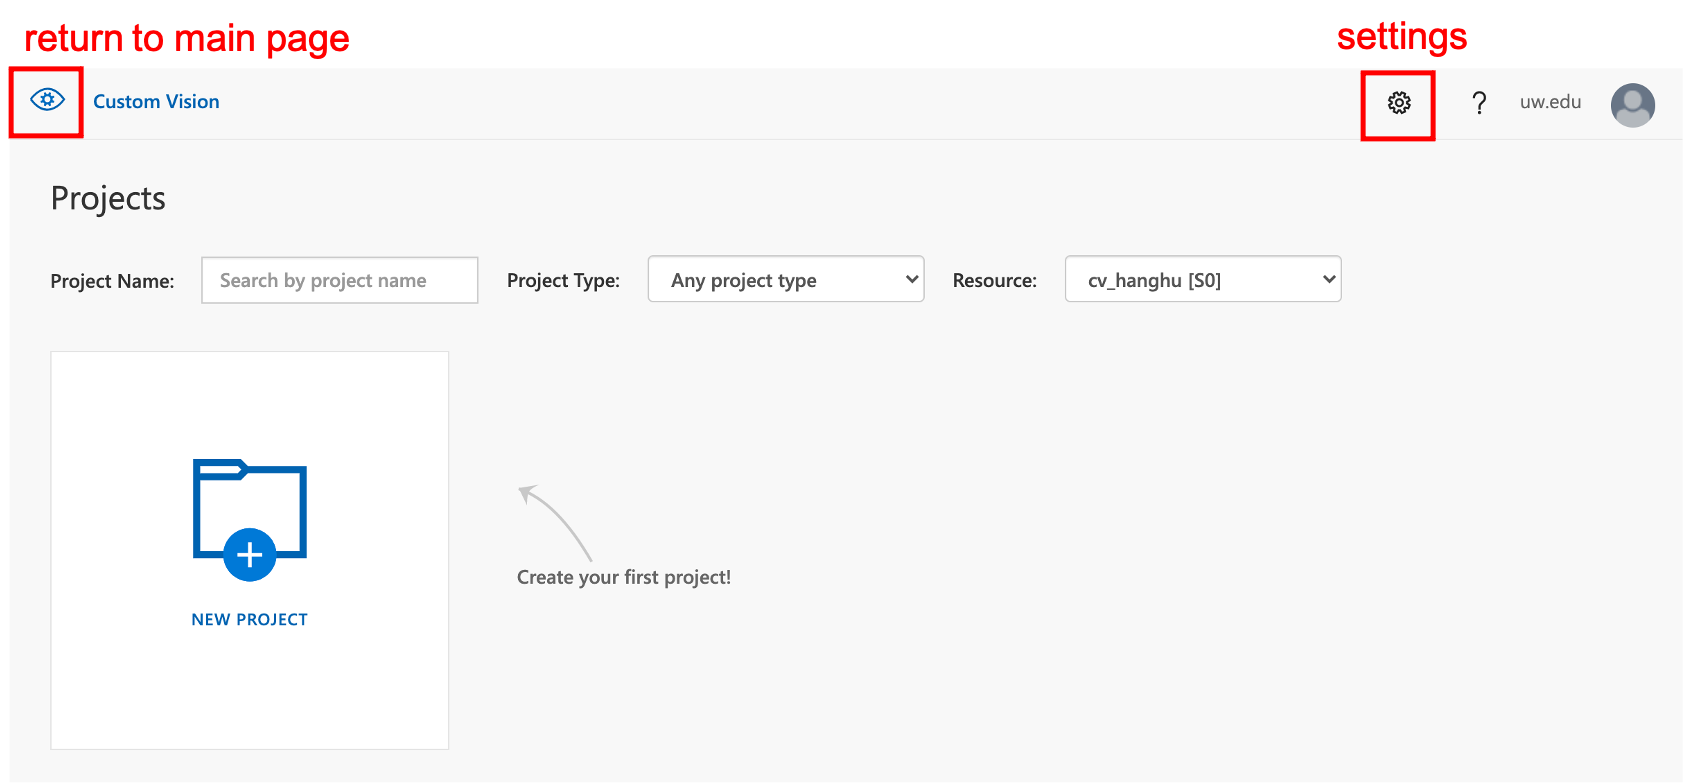Open help with the question mark icon
This screenshot has height=783, width=1683.
click(x=1479, y=102)
